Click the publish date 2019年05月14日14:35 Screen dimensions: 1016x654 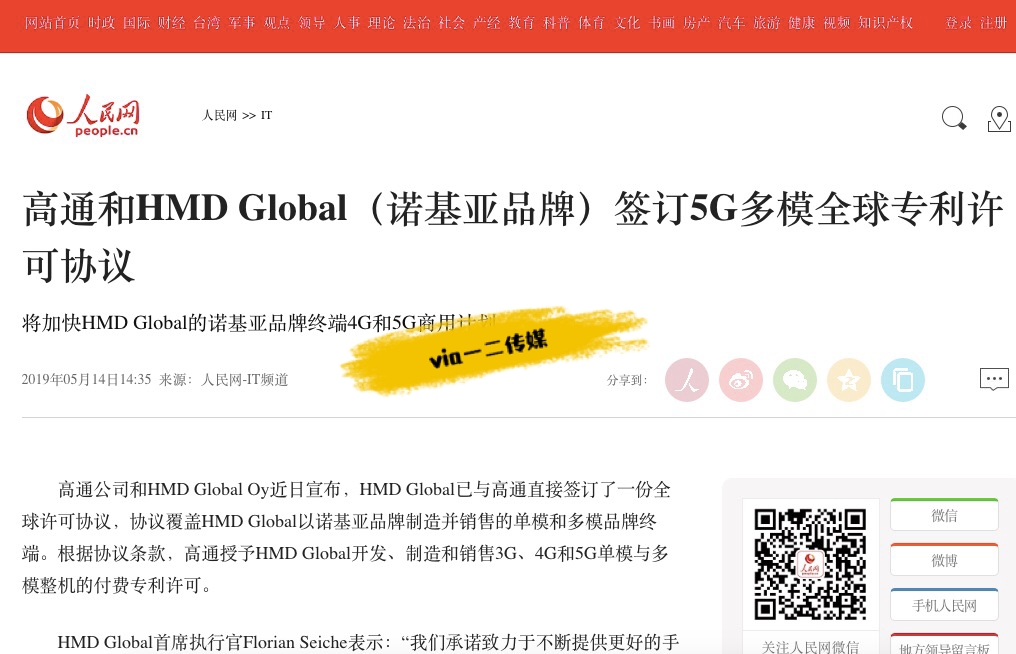pyautogui.click(x=86, y=379)
